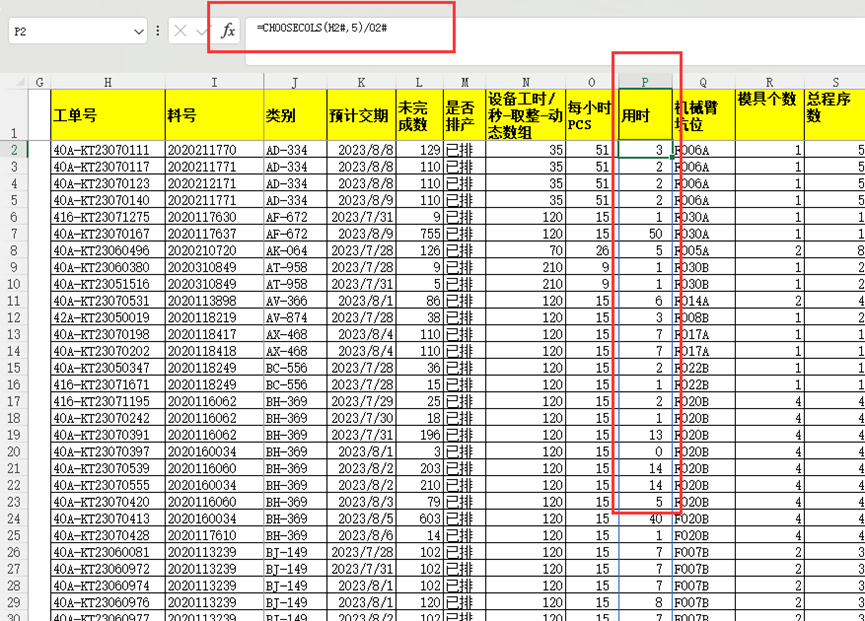This screenshot has height=621, width=865.
Task: Click date cell 2023/8/6
Action: click(x=361, y=535)
